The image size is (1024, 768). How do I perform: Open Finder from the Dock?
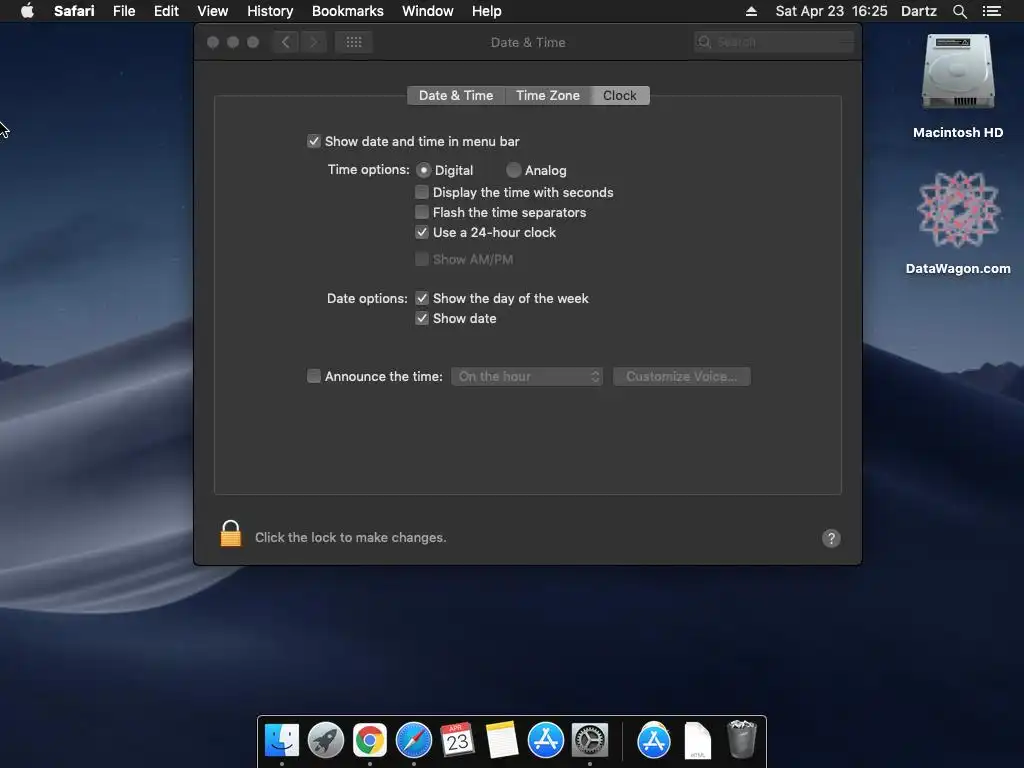(281, 740)
